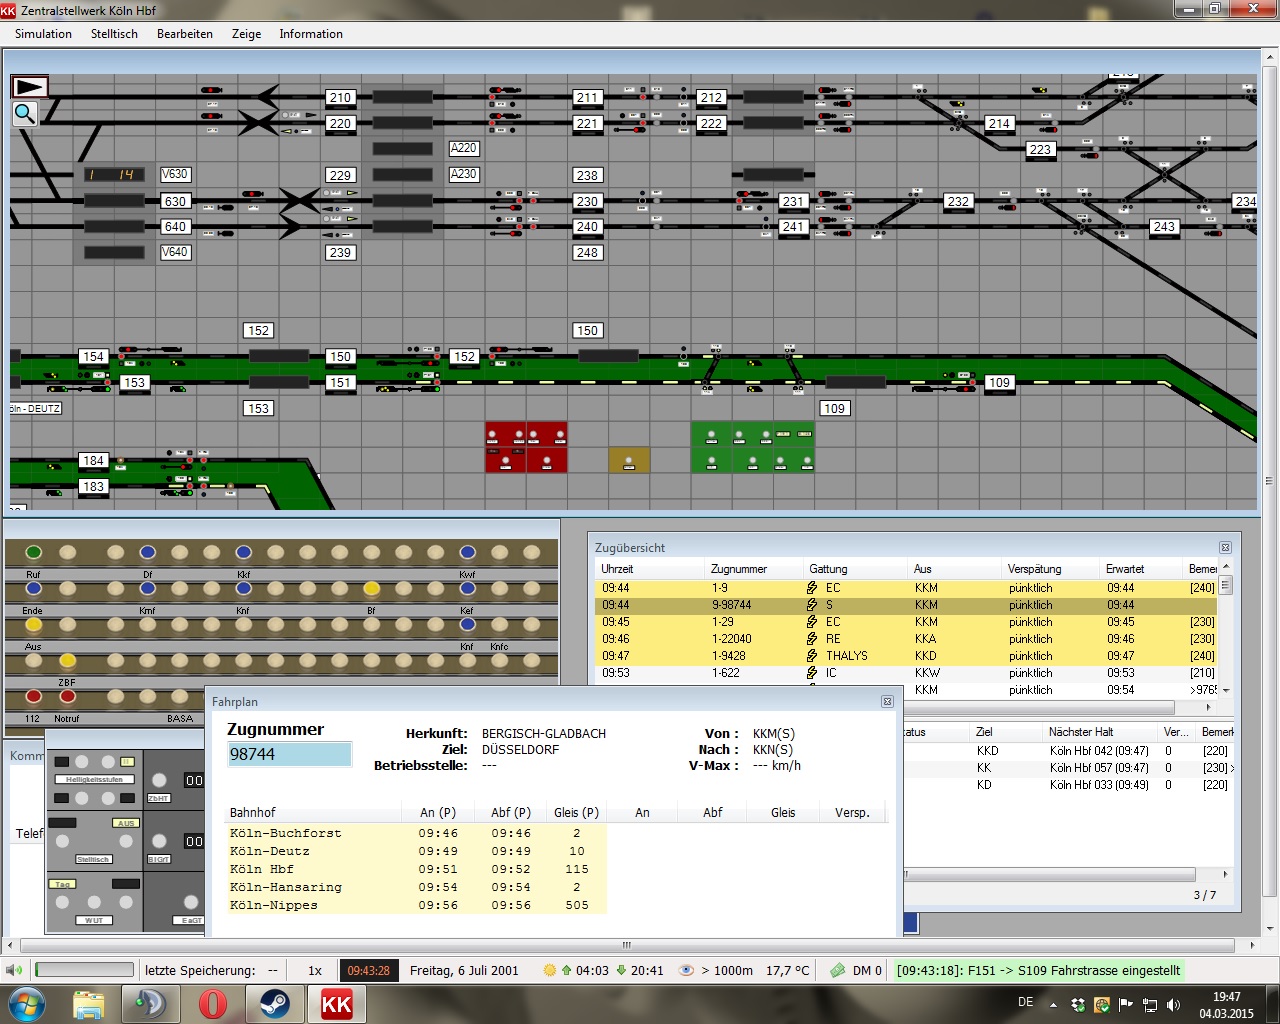Image resolution: width=1280 pixels, height=1024 pixels.
Task: Click the black arrow icon above the magnifier
Action: tap(29, 87)
